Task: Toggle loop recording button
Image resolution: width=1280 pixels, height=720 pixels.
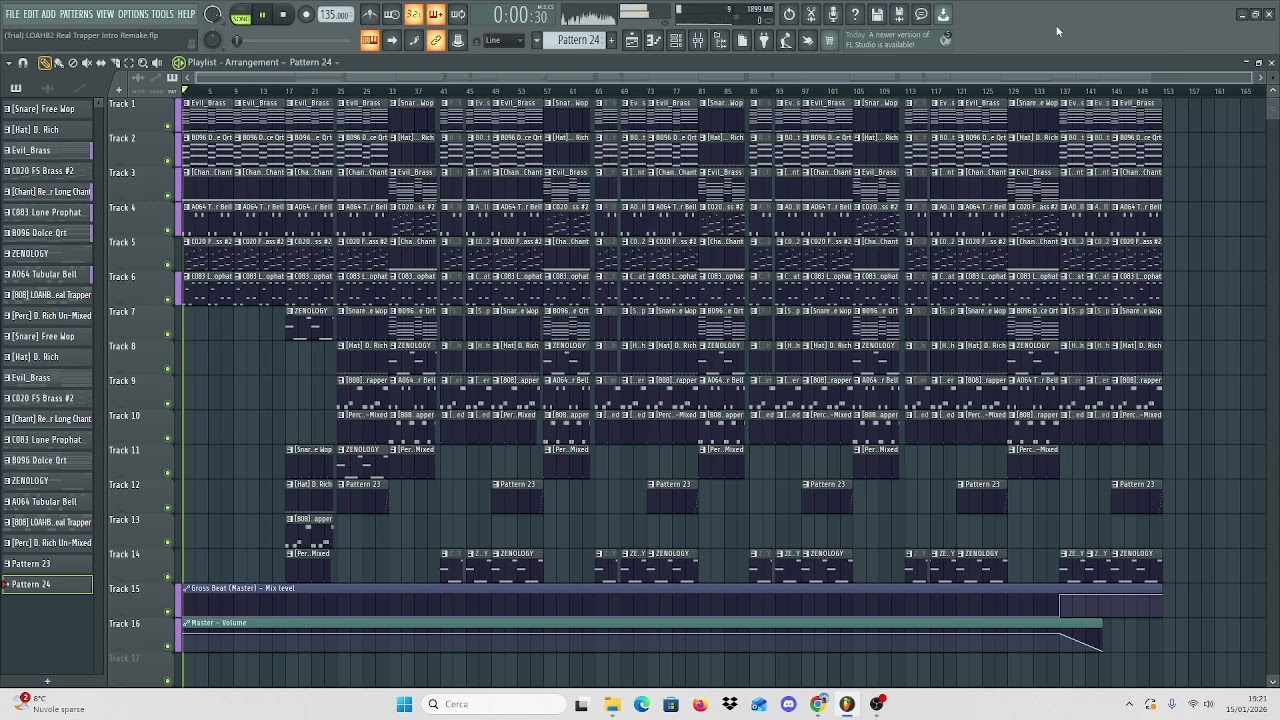Action: [458, 14]
